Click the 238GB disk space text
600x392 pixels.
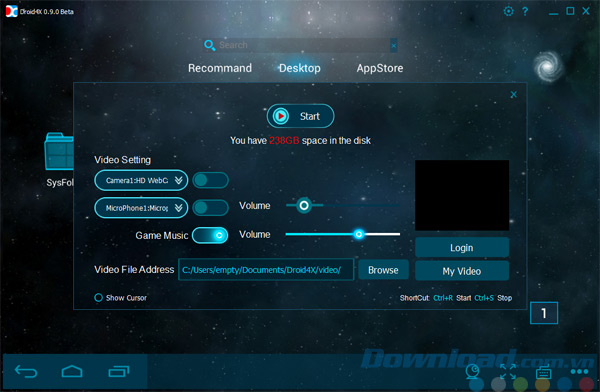pos(284,140)
